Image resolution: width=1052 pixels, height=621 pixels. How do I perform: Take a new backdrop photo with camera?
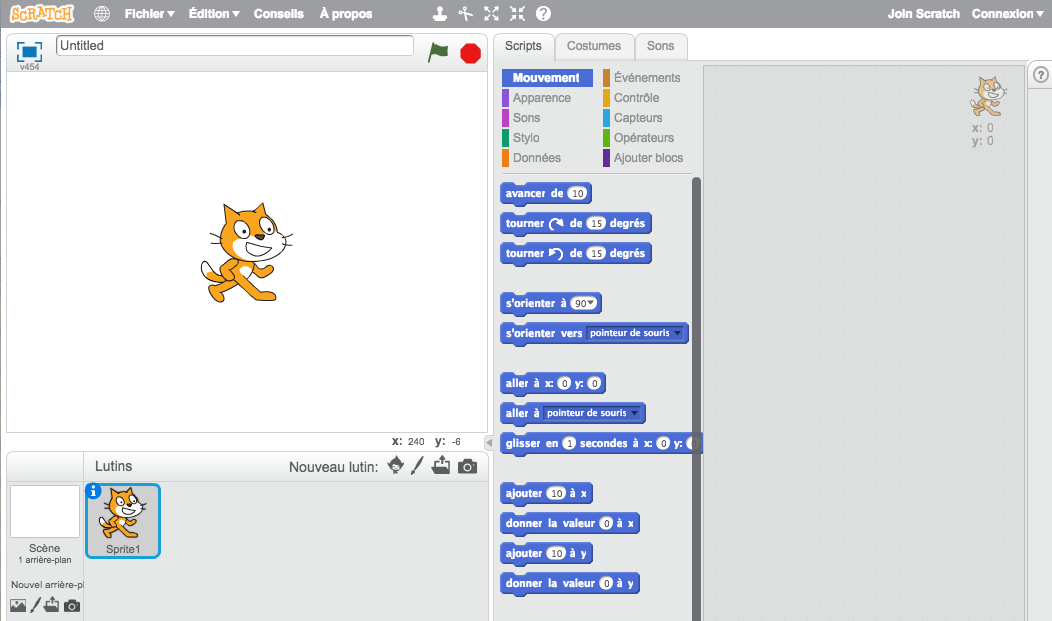pyautogui.click(x=72, y=606)
